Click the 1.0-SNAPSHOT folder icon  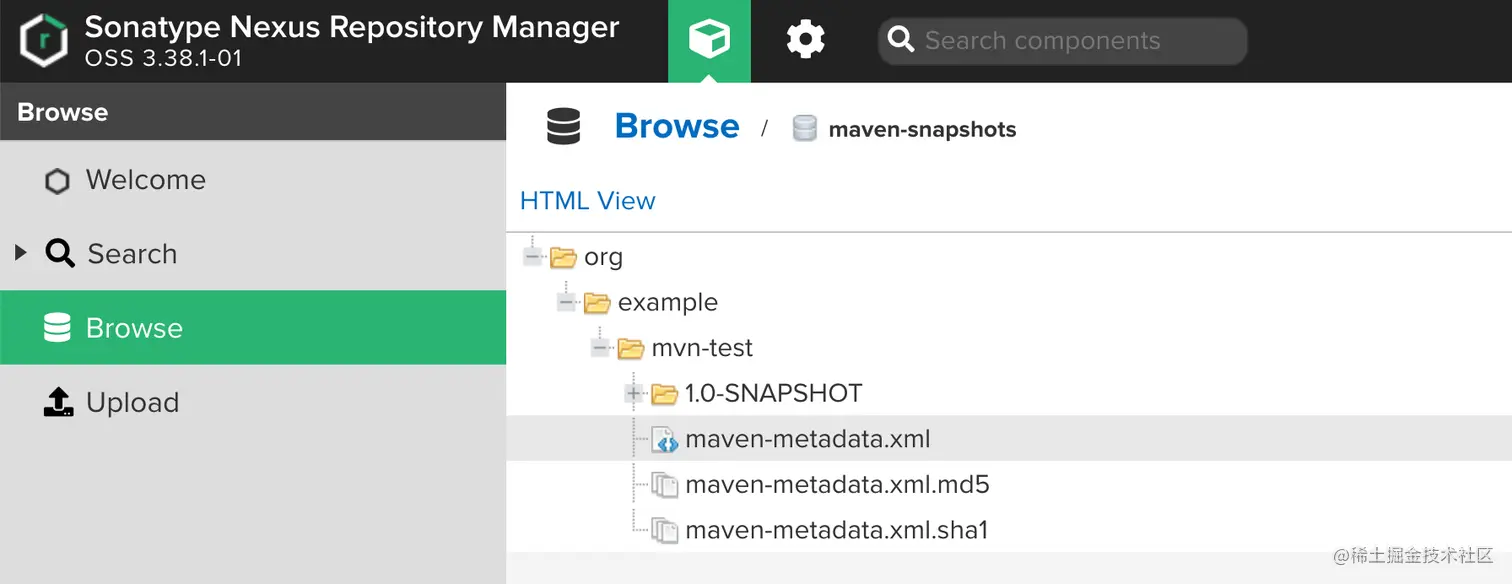664,394
